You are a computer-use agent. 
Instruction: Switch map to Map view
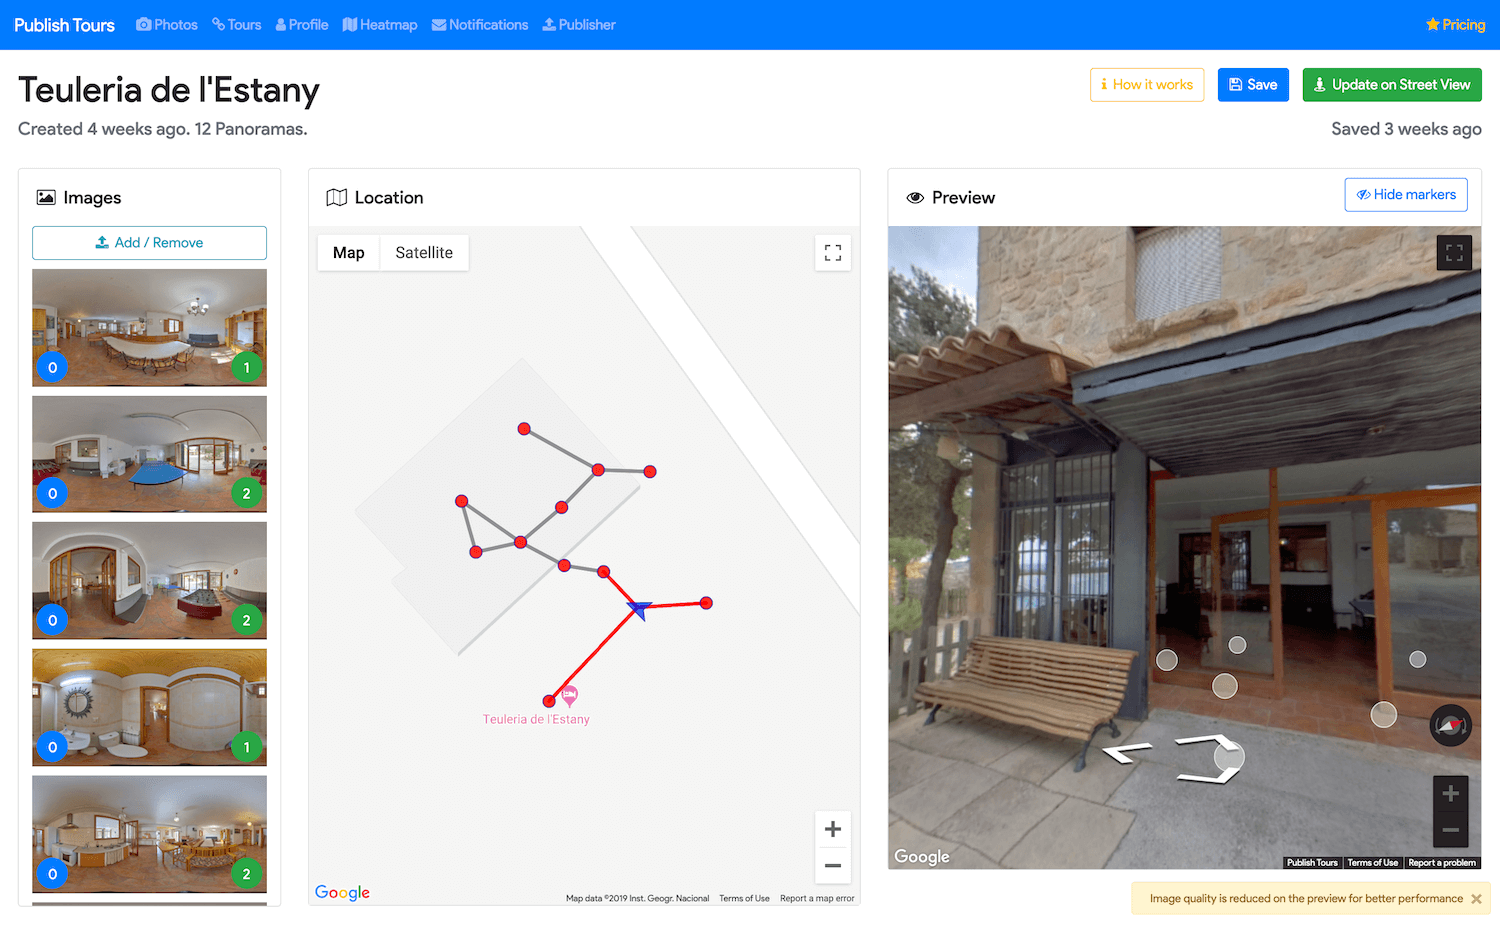[x=348, y=253]
